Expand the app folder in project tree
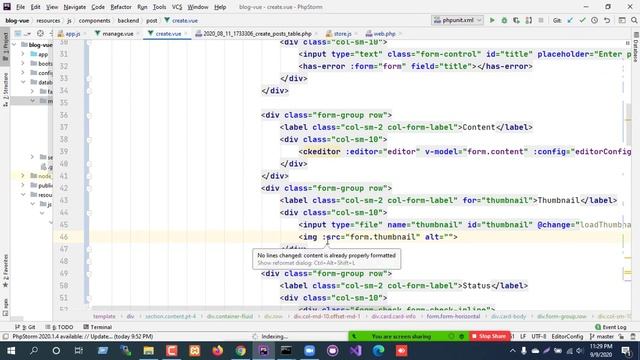This screenshot has height=360, width=640. coord(23,54)
